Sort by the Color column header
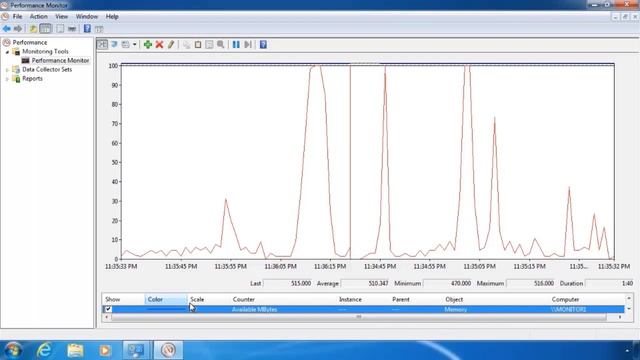640x360 pixels. pos(166,299)
